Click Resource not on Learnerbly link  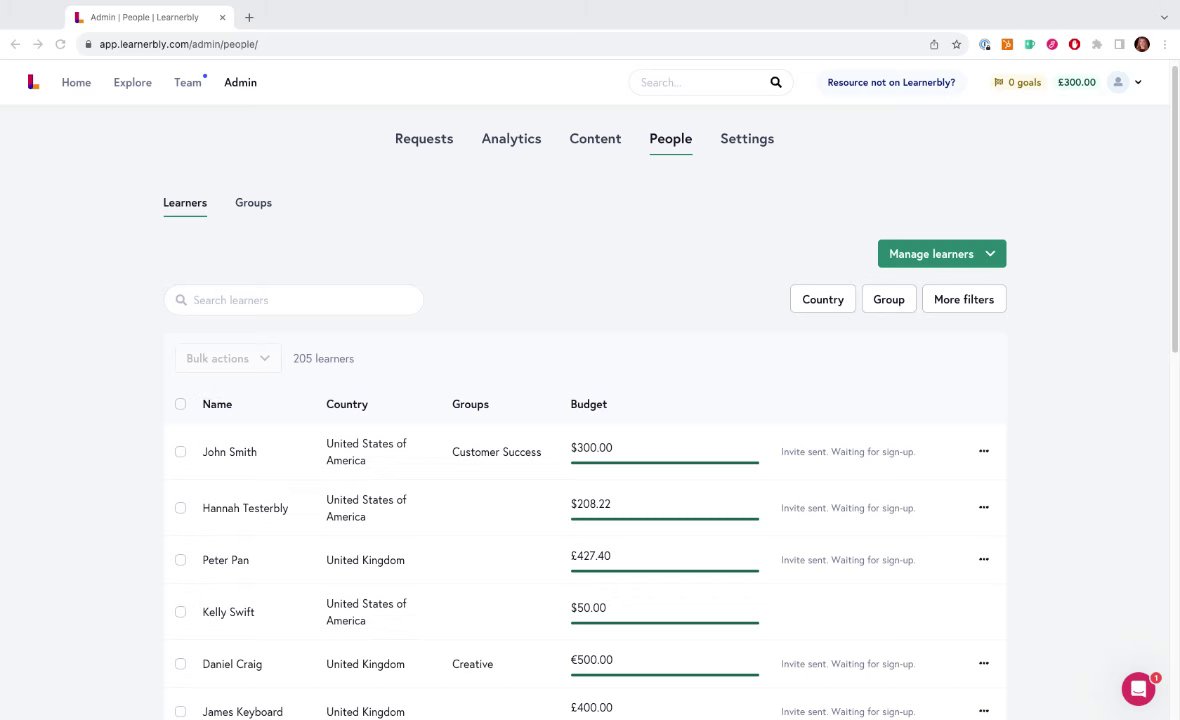pyautogui.click(x=891, y=83)
